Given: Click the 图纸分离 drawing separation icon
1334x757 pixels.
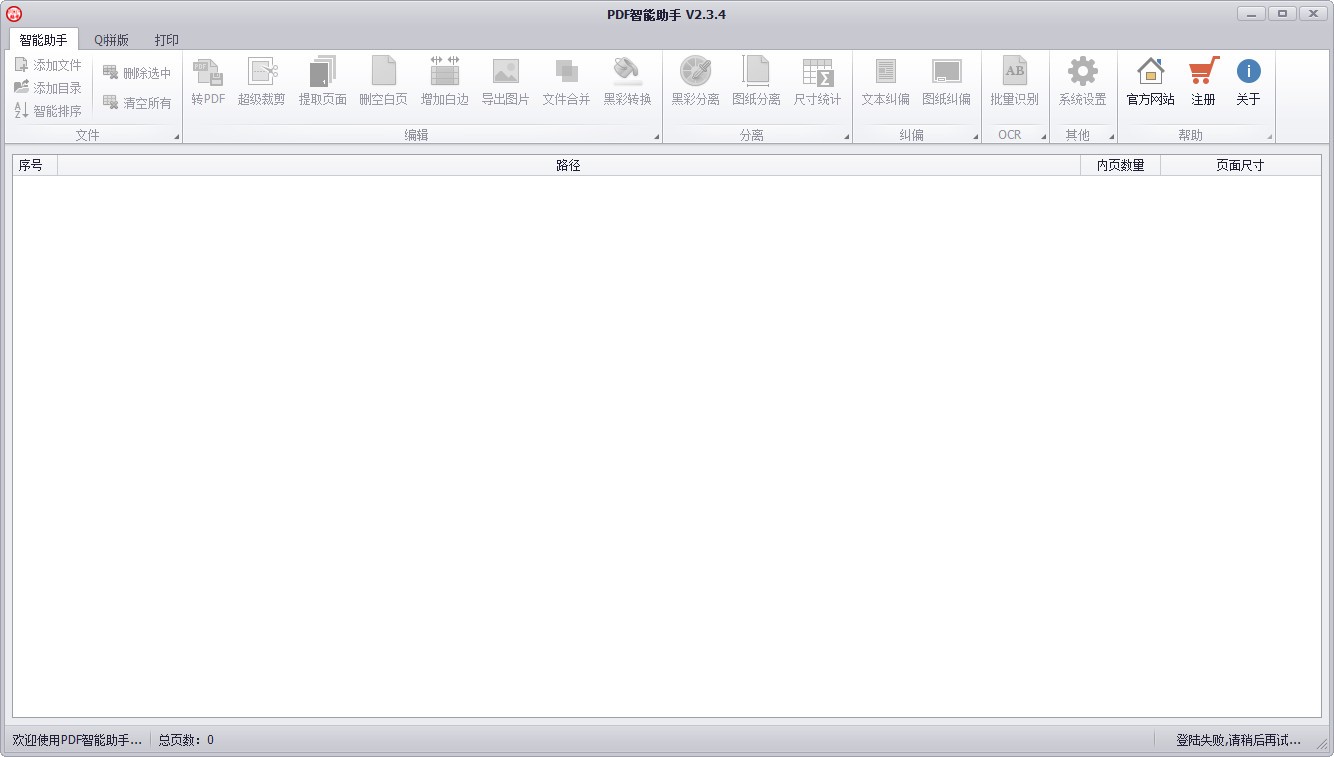Looking at the screenshot, I should point(756,71).
